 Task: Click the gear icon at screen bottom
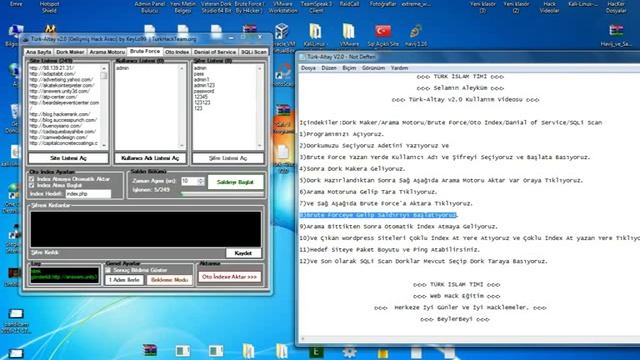click(349, 351)
